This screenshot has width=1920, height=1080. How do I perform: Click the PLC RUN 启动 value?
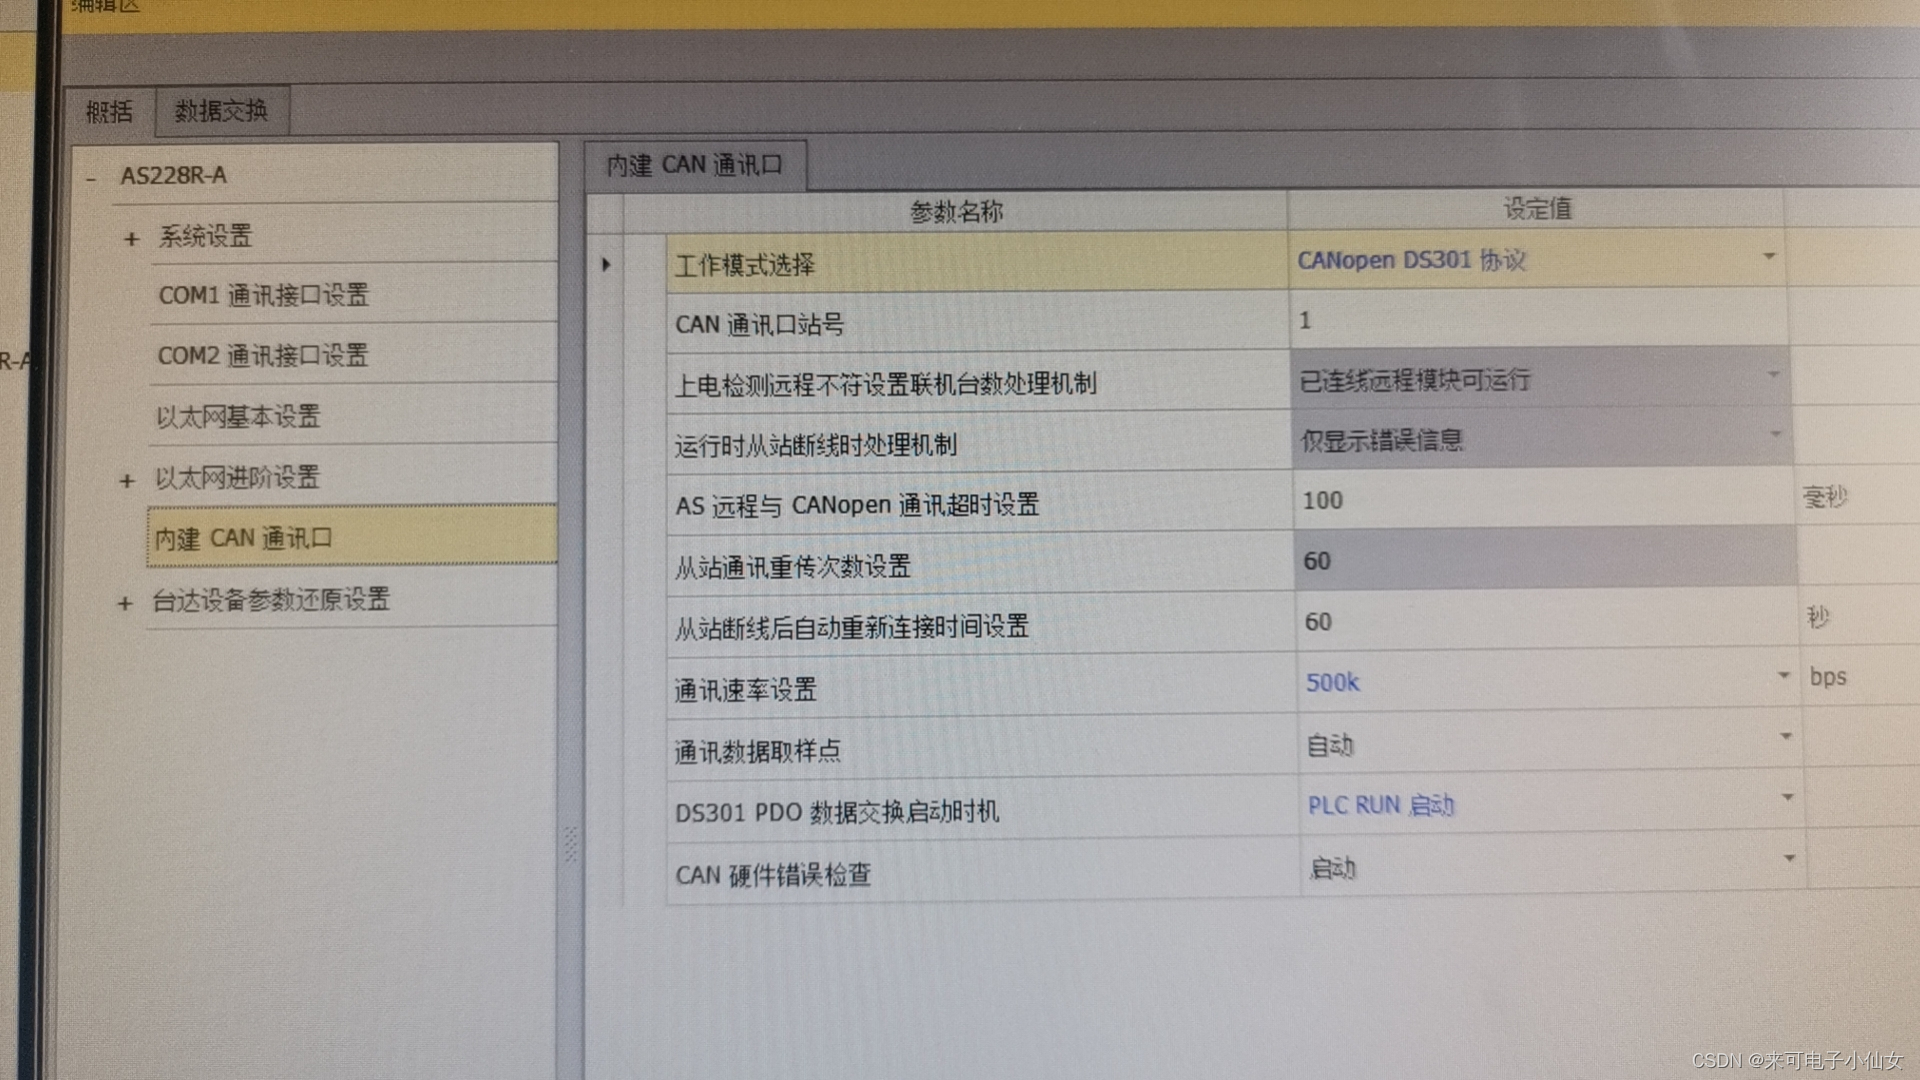tap(1381, 805)
